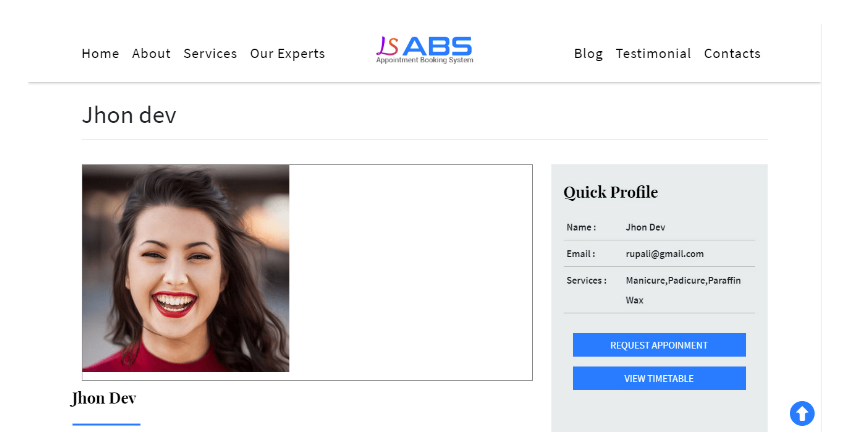Click the Name value Jhon Dev
Image resolution: width=851 pixels, height=441 pixels.
point(645,227)
